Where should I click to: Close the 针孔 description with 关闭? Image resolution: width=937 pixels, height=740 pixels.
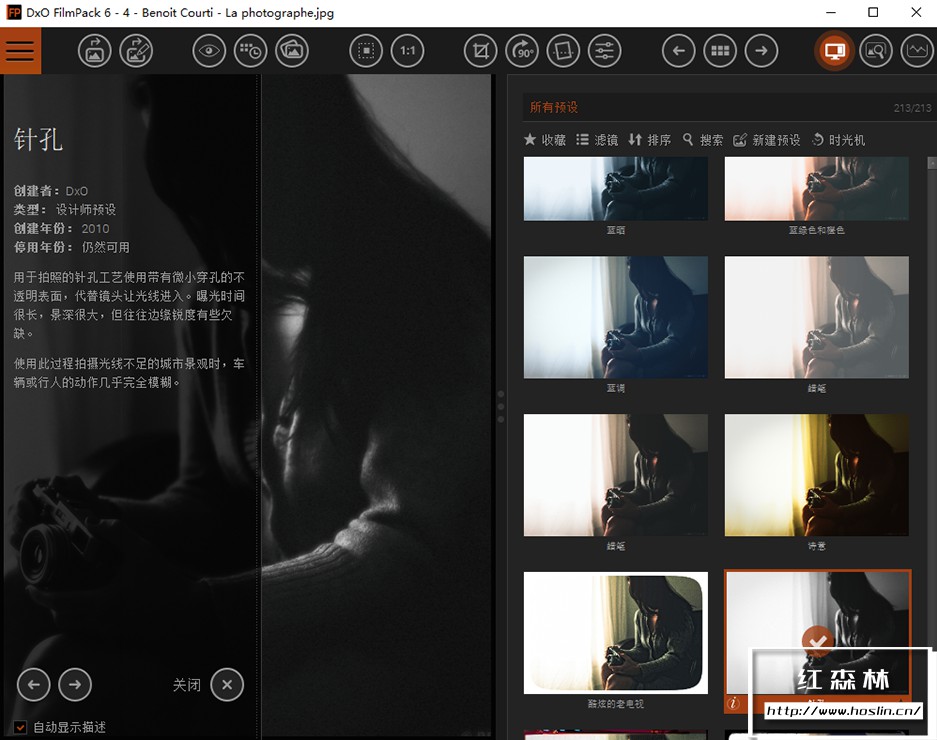coord(227,685)
